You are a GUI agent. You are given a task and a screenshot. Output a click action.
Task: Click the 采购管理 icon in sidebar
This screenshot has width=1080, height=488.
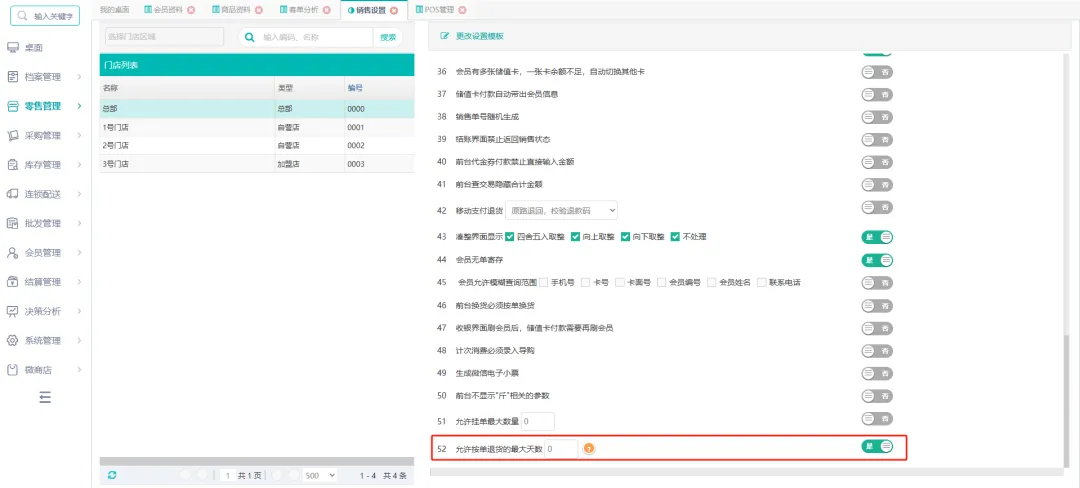click(x=12, y=136)
